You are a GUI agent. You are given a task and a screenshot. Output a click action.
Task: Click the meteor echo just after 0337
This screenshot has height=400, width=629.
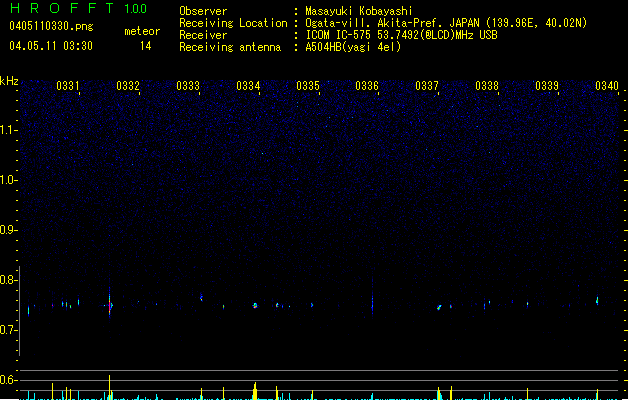click(x=439, y=307)
